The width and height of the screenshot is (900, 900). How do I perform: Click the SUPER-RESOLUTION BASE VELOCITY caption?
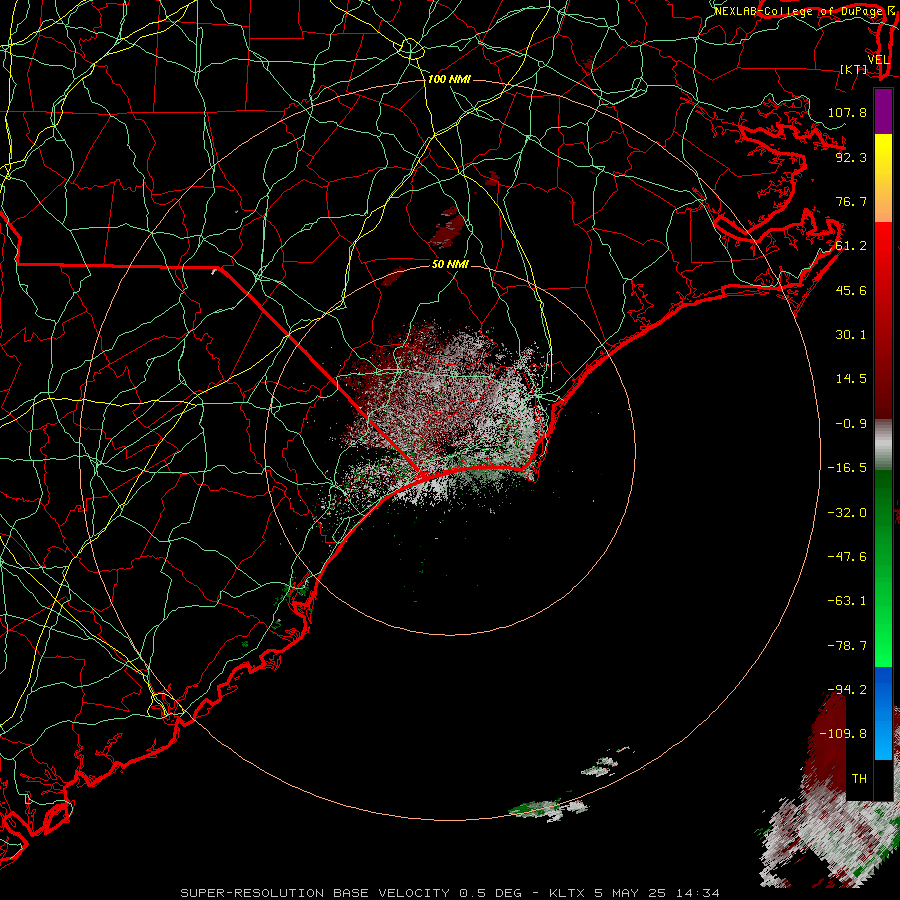(449, 893)
